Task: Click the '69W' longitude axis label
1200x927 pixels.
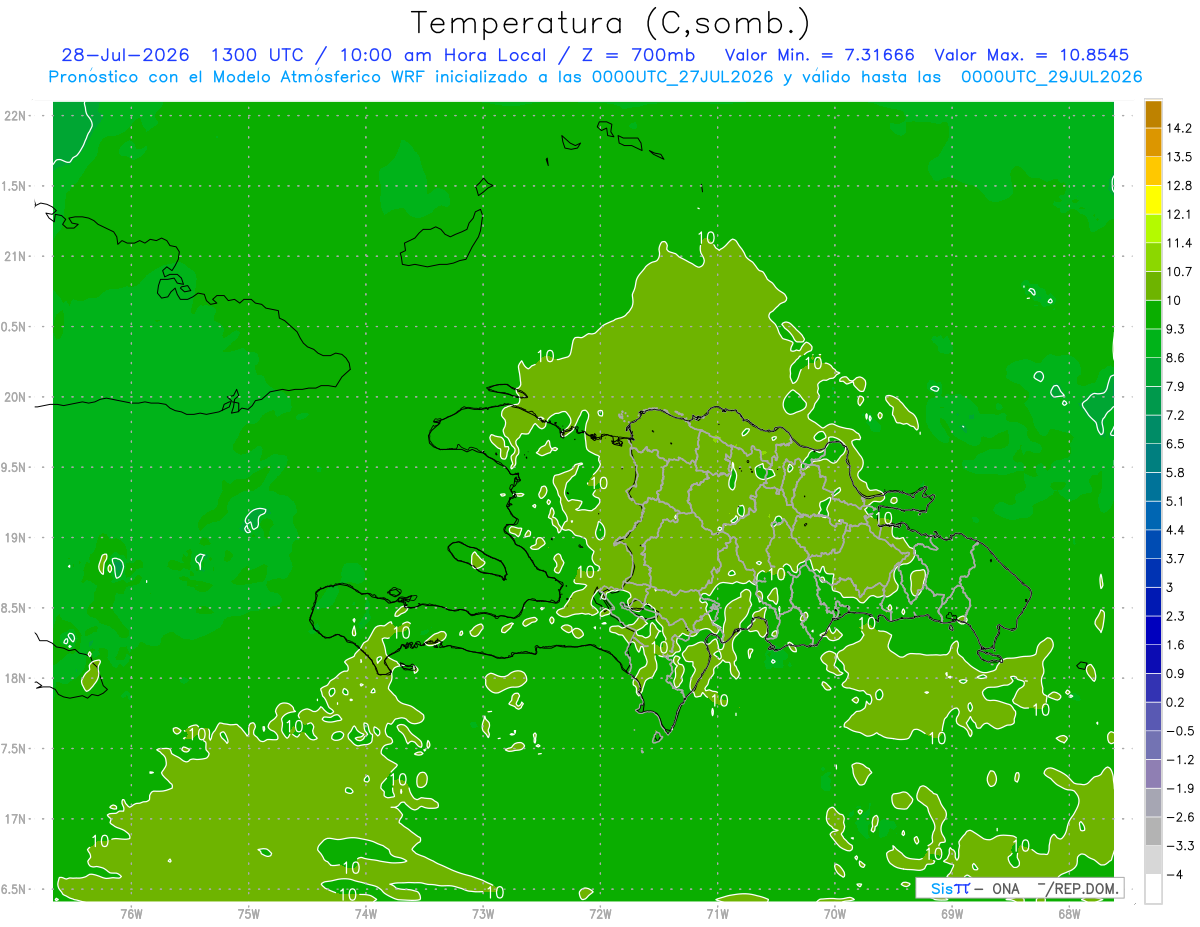Action: (x=951, y=914)
